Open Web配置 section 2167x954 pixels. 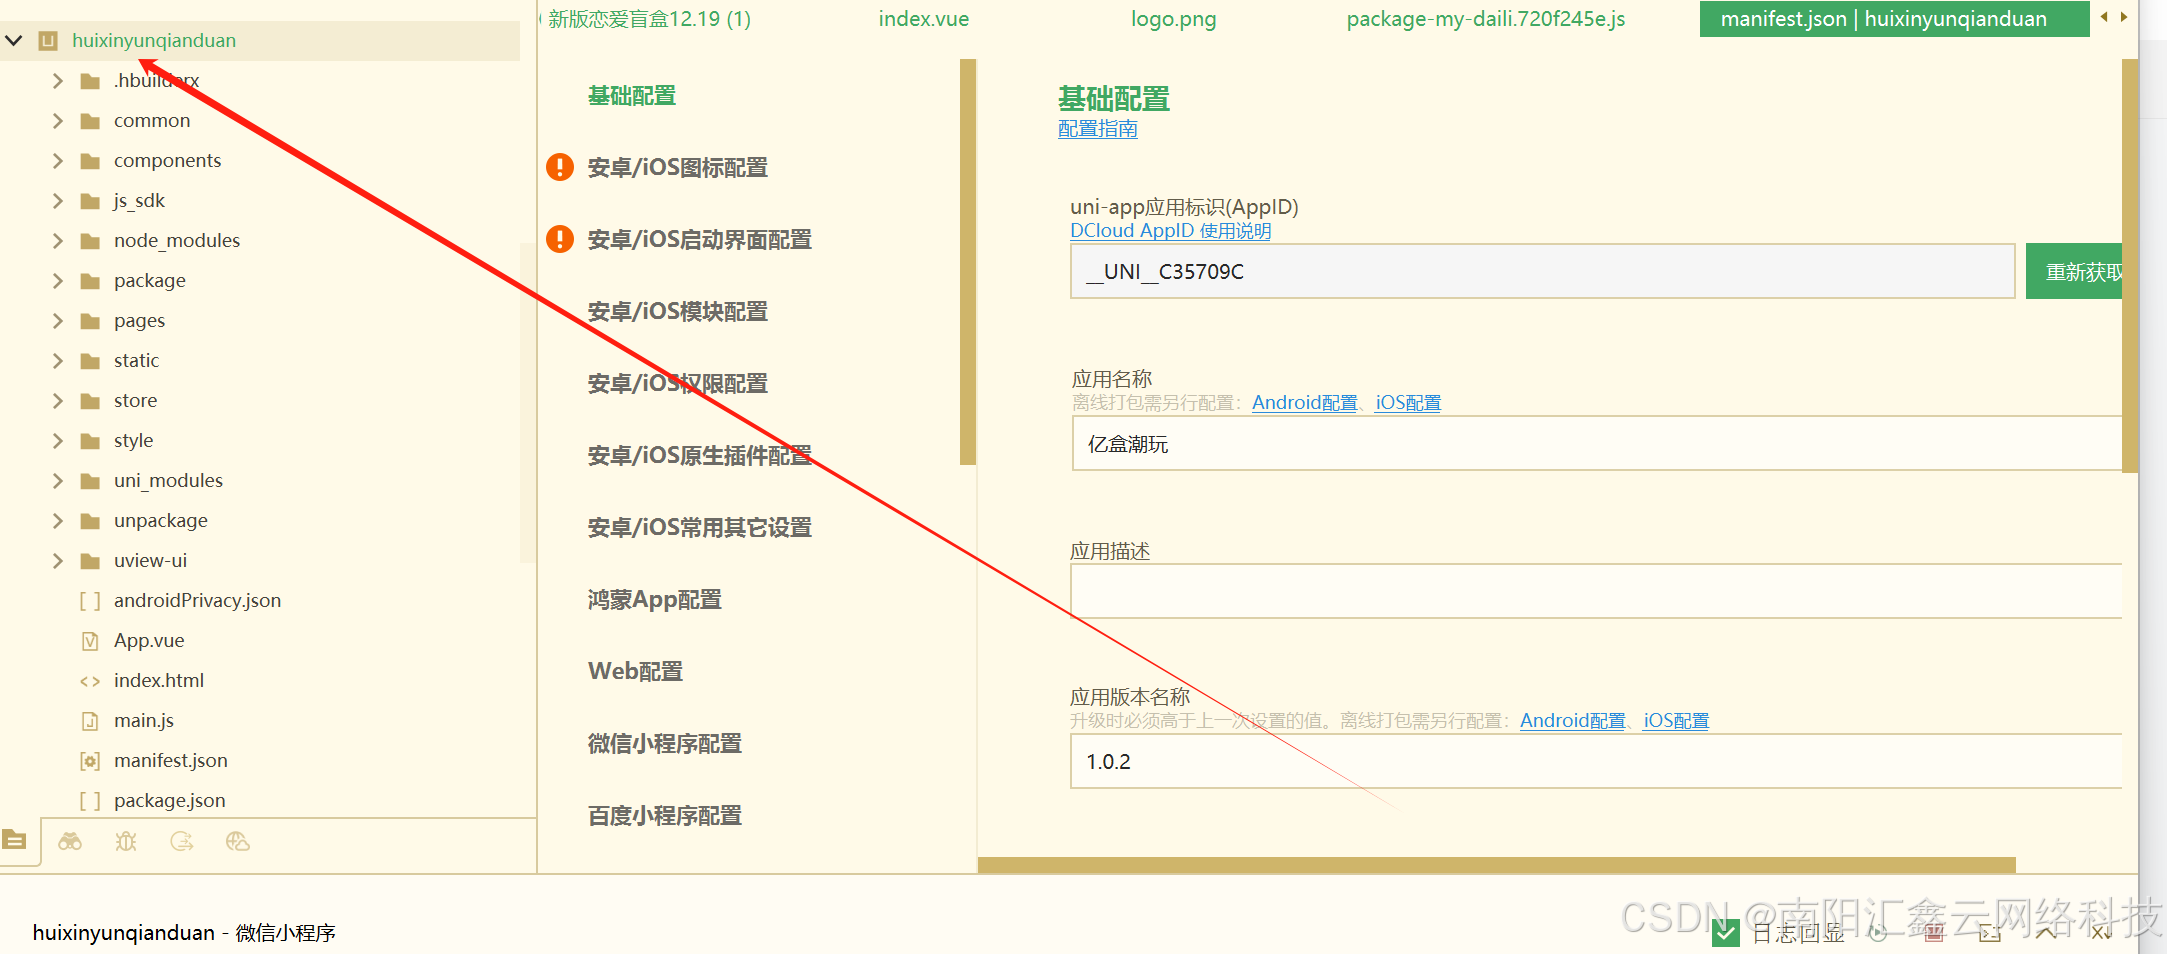point(636,672)
